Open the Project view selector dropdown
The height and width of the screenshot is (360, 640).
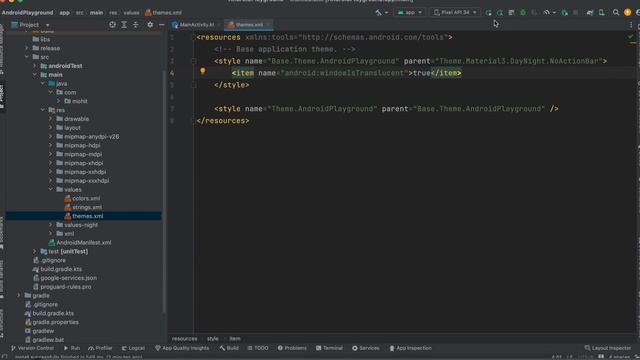[30, 25]
